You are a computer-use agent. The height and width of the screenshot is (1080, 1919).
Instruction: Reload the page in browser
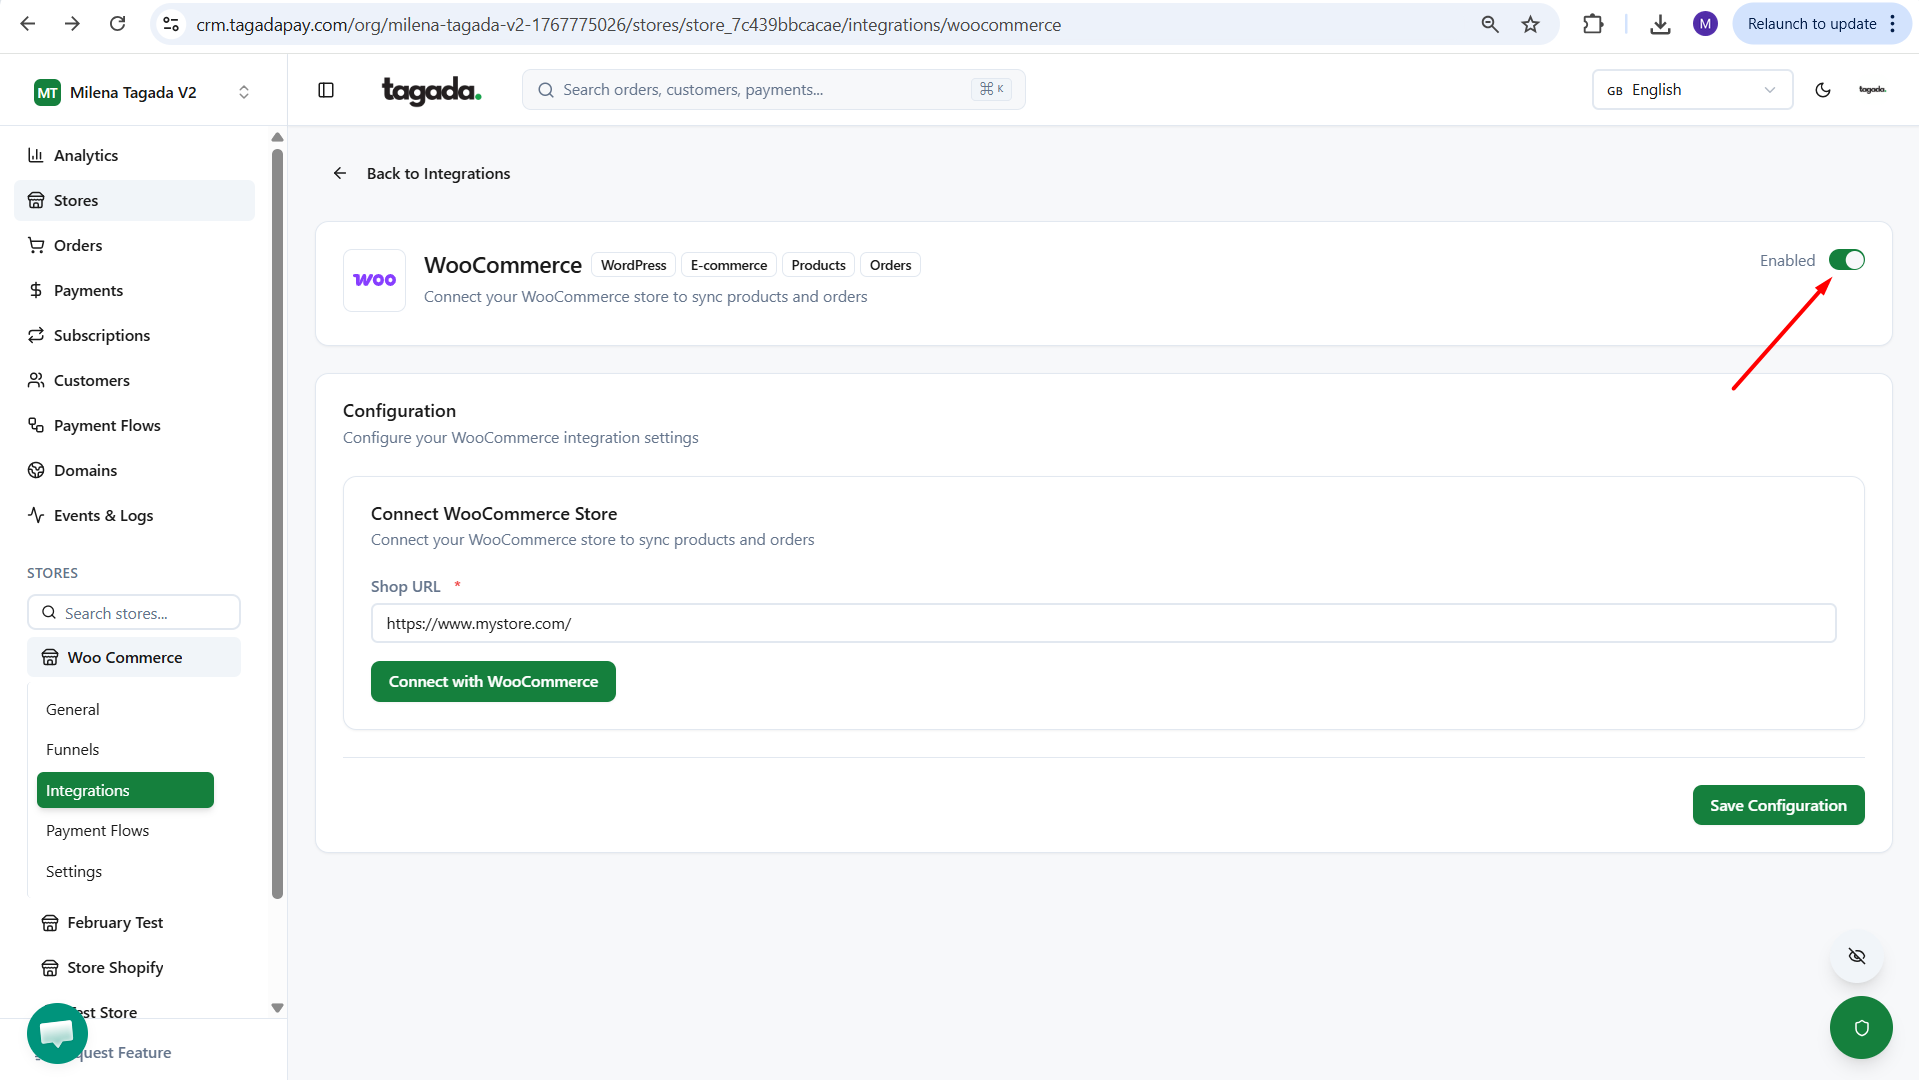point(117,24)
